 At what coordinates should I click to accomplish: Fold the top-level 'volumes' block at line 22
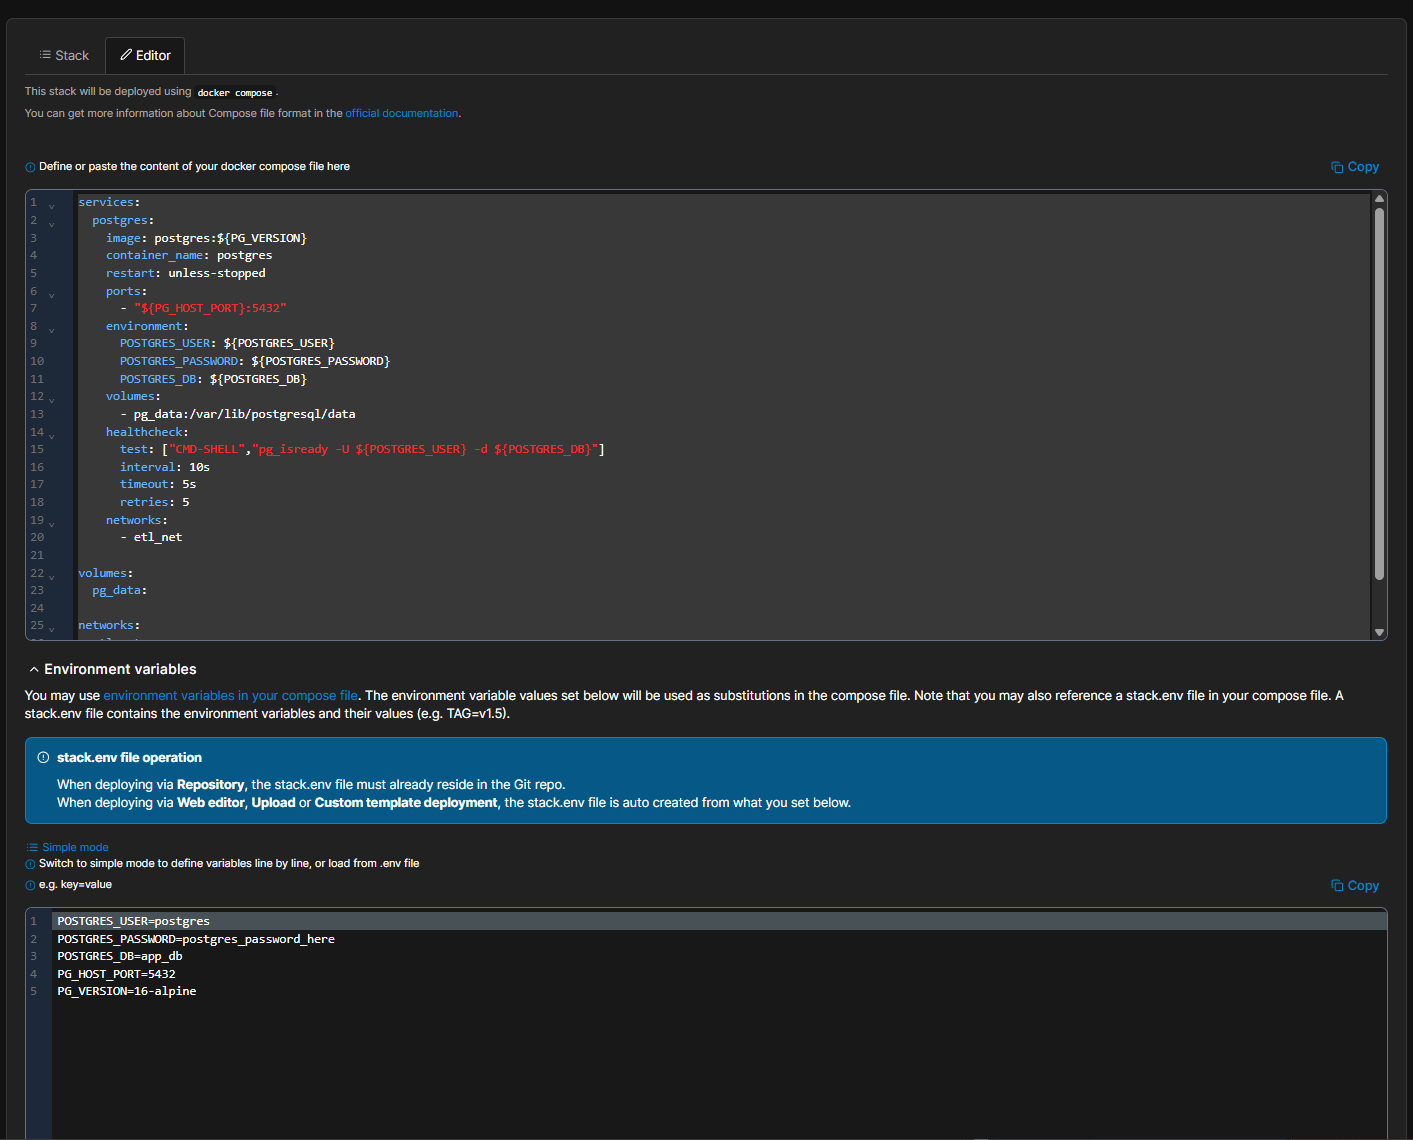[52, 577]
